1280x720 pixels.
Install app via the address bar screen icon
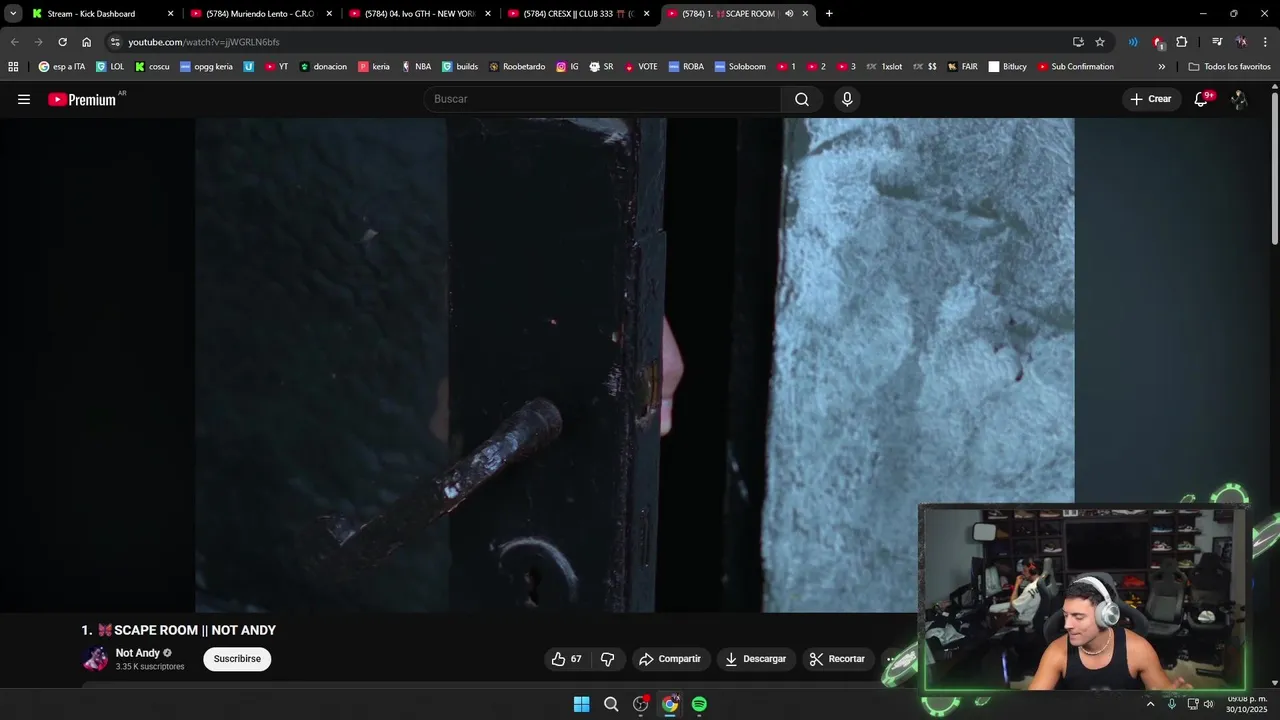coord(1078,42)
